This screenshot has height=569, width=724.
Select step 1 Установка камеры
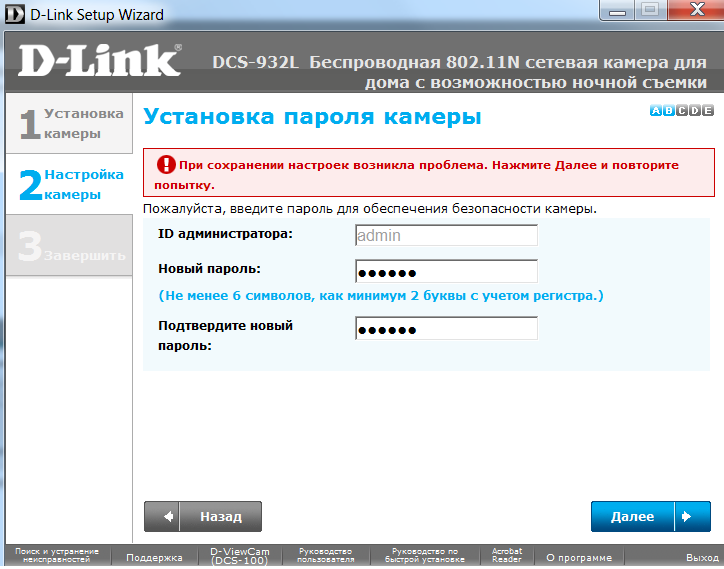coord(69,124)
